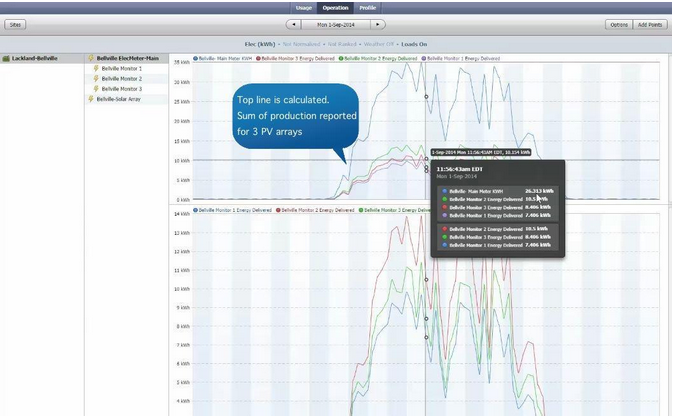Click the 35 kWh axis label on top chart
This screenshot has width=673, height=417.
click(182, 63)
